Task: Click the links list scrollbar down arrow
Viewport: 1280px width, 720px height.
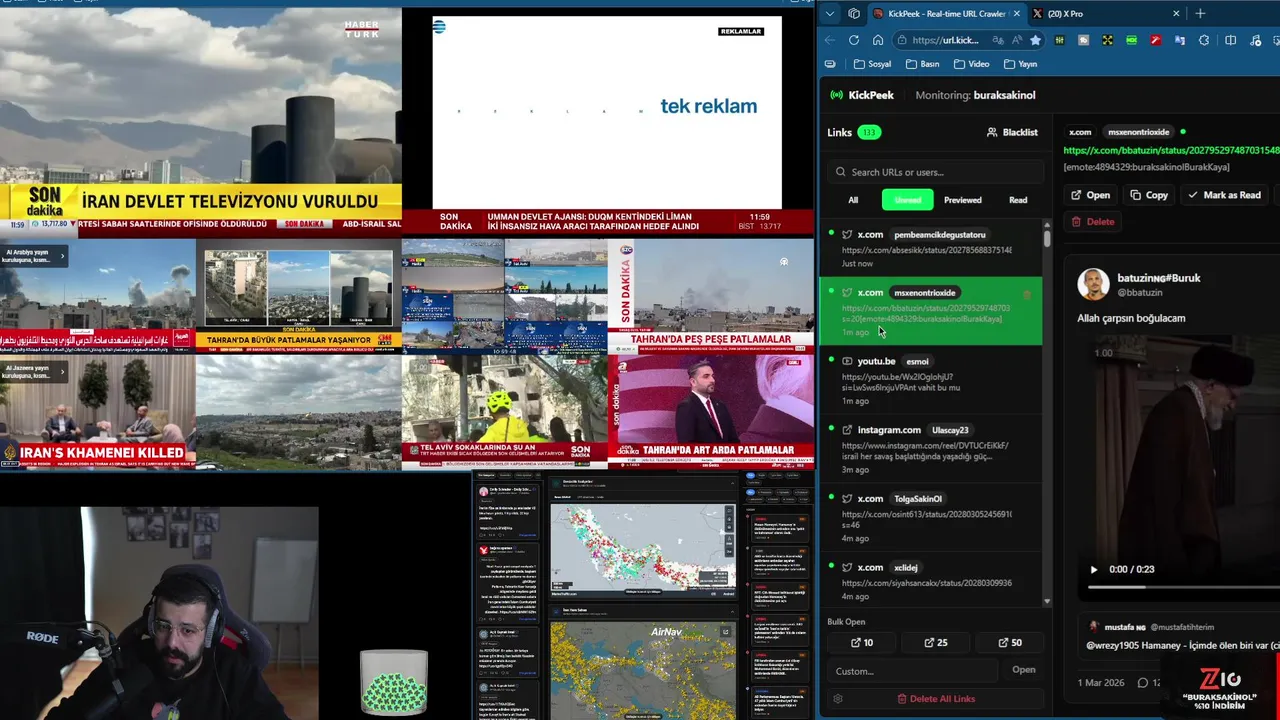Action: [1047, 602]
